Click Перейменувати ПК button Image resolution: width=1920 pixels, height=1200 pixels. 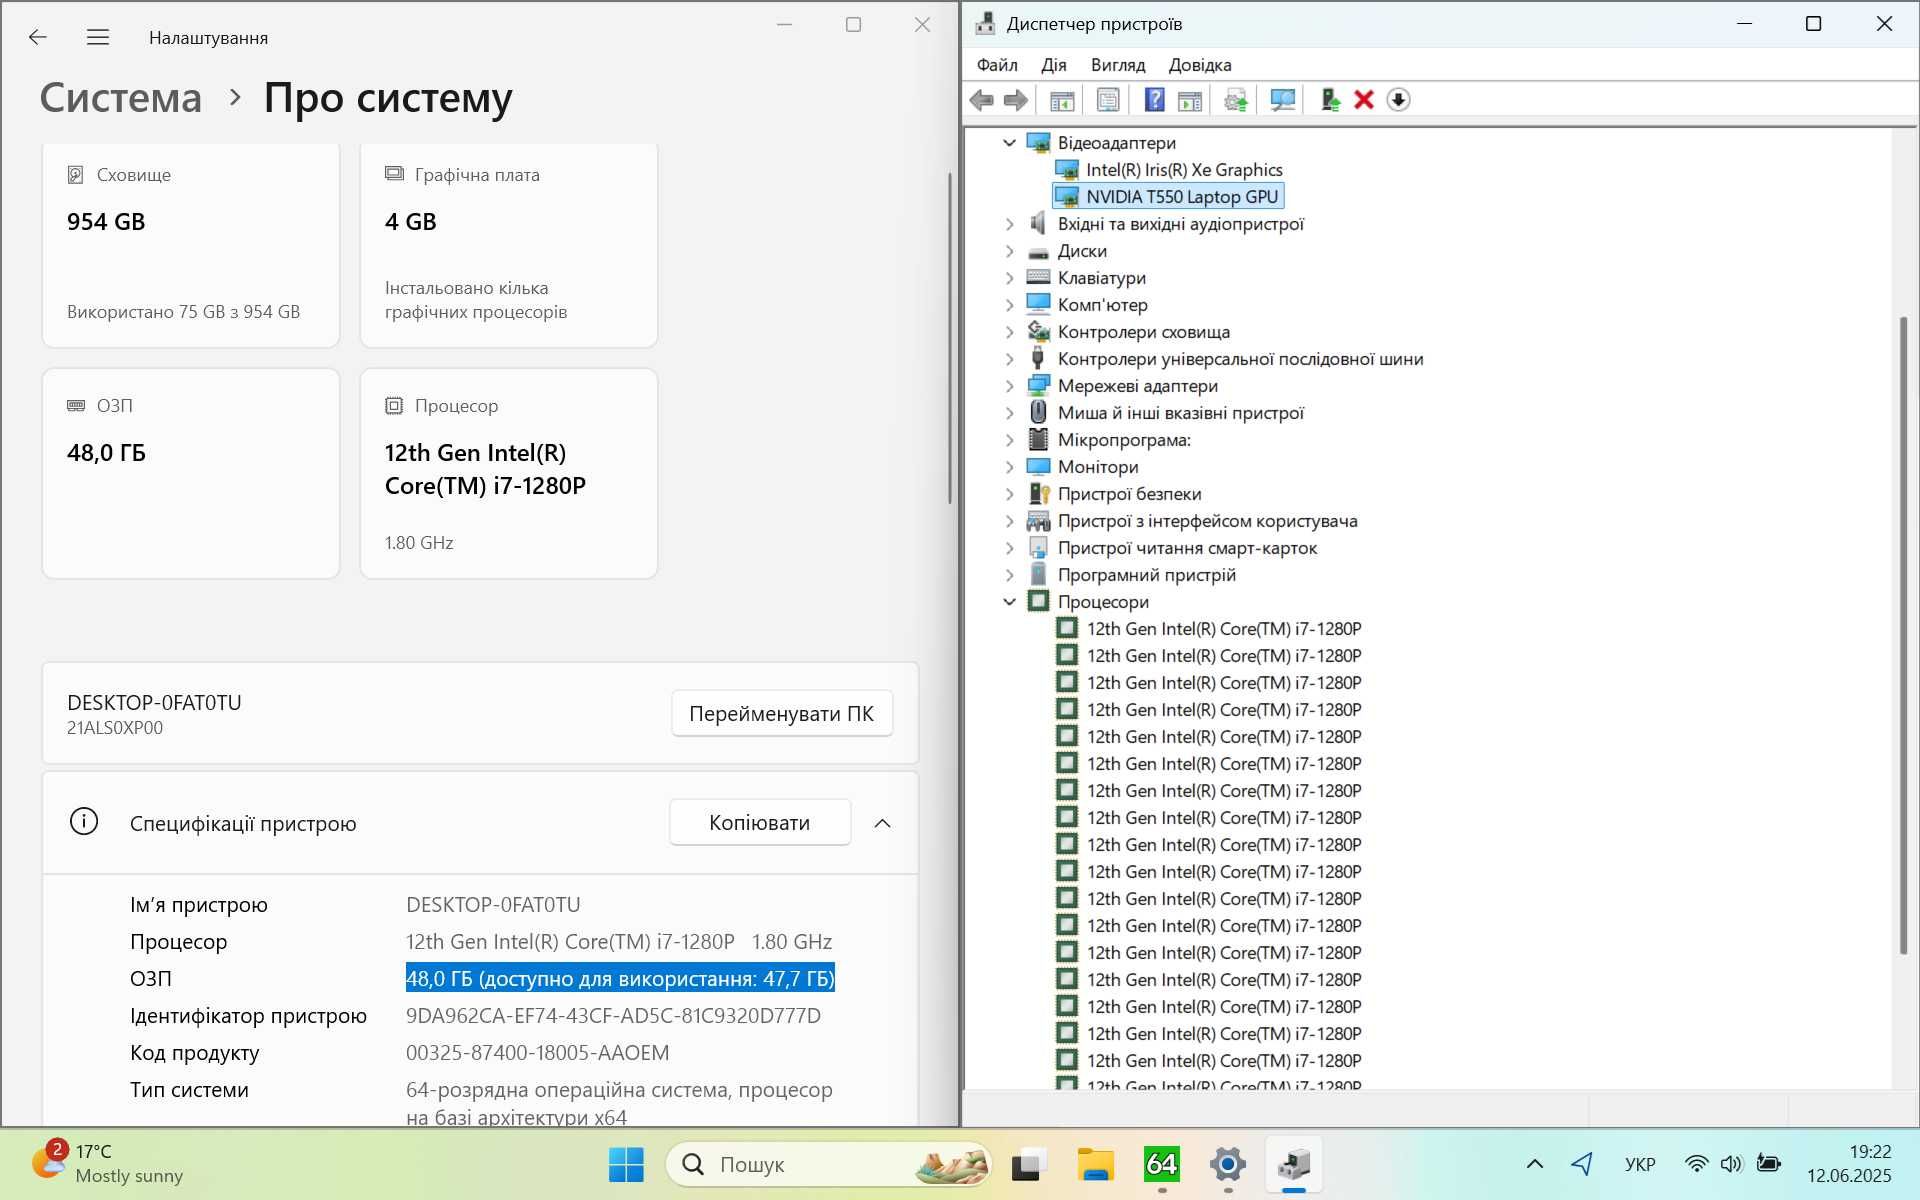[x=781, y=713]
